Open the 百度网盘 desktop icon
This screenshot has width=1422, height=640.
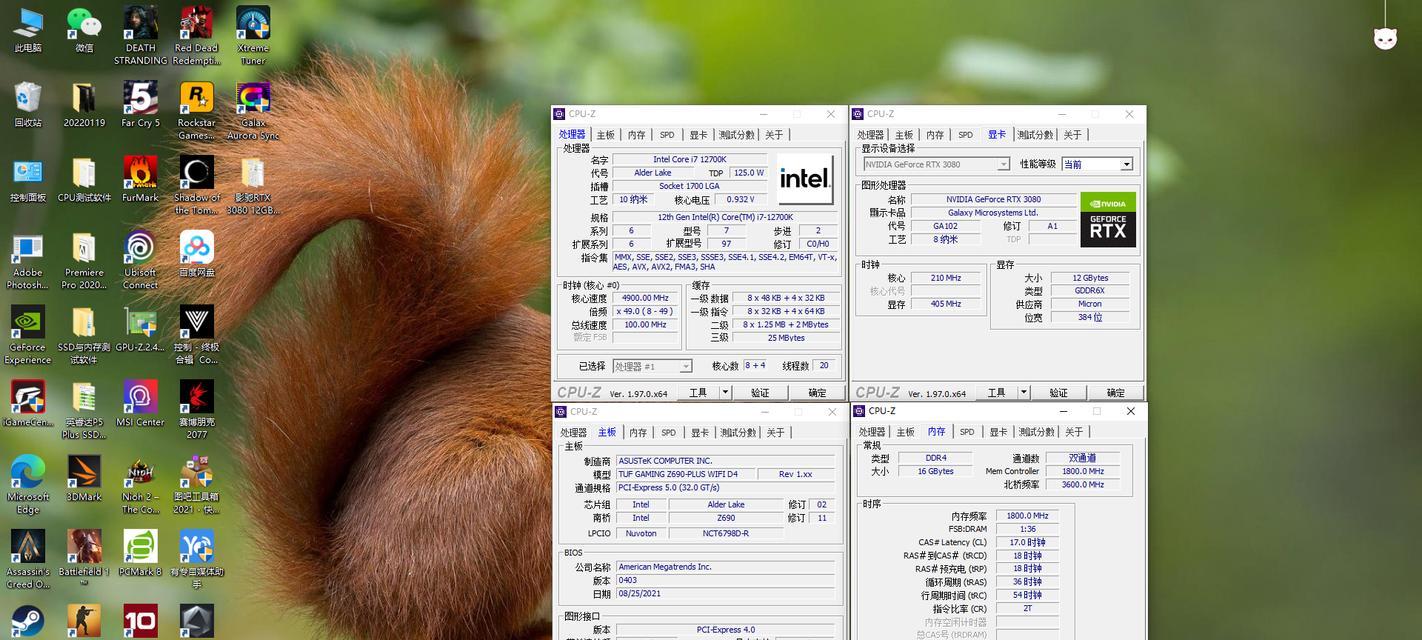tap(196, 255)
